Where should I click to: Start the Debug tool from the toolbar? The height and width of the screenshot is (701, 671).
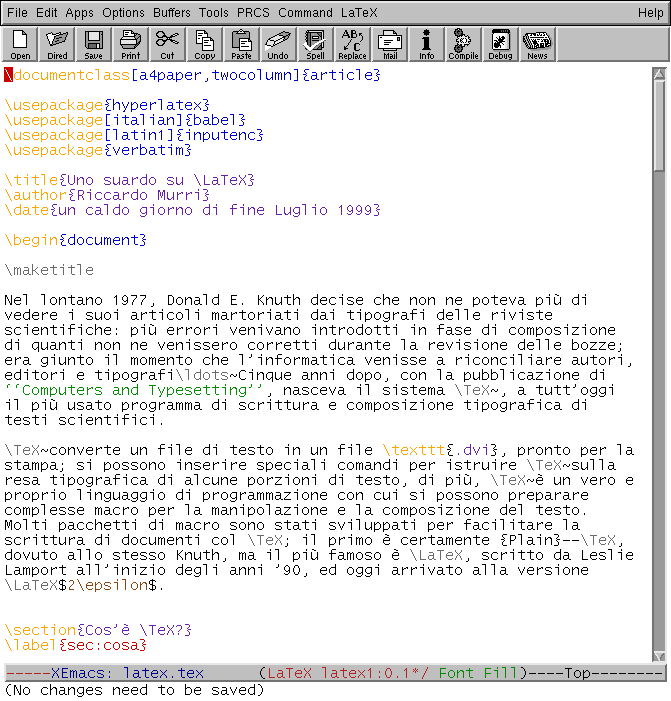[500, 43]
